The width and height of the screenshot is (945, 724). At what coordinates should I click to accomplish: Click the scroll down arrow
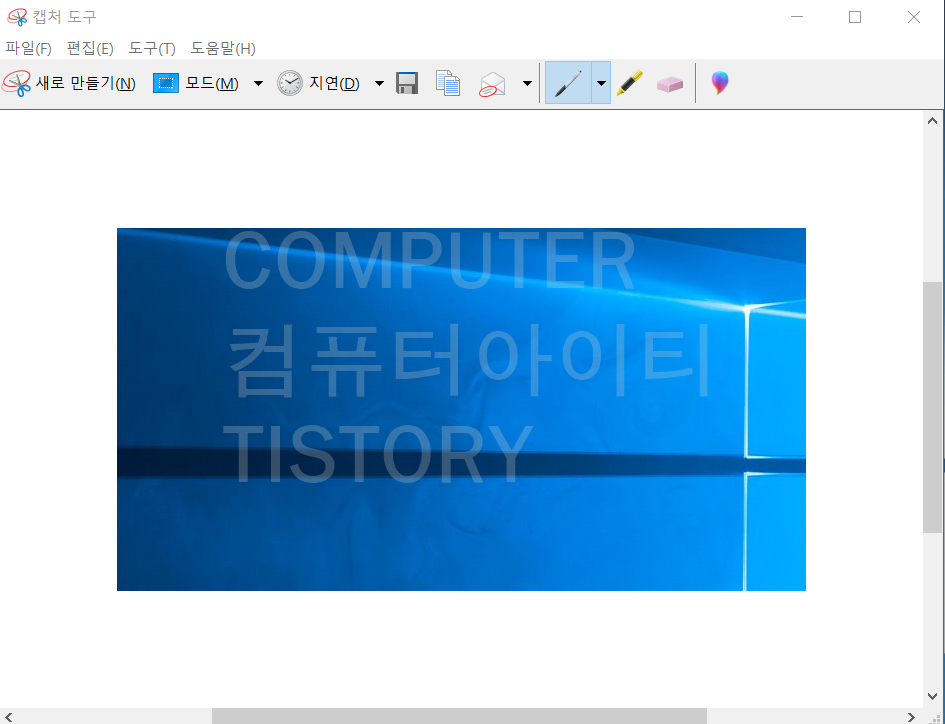(x=932, y=697)
